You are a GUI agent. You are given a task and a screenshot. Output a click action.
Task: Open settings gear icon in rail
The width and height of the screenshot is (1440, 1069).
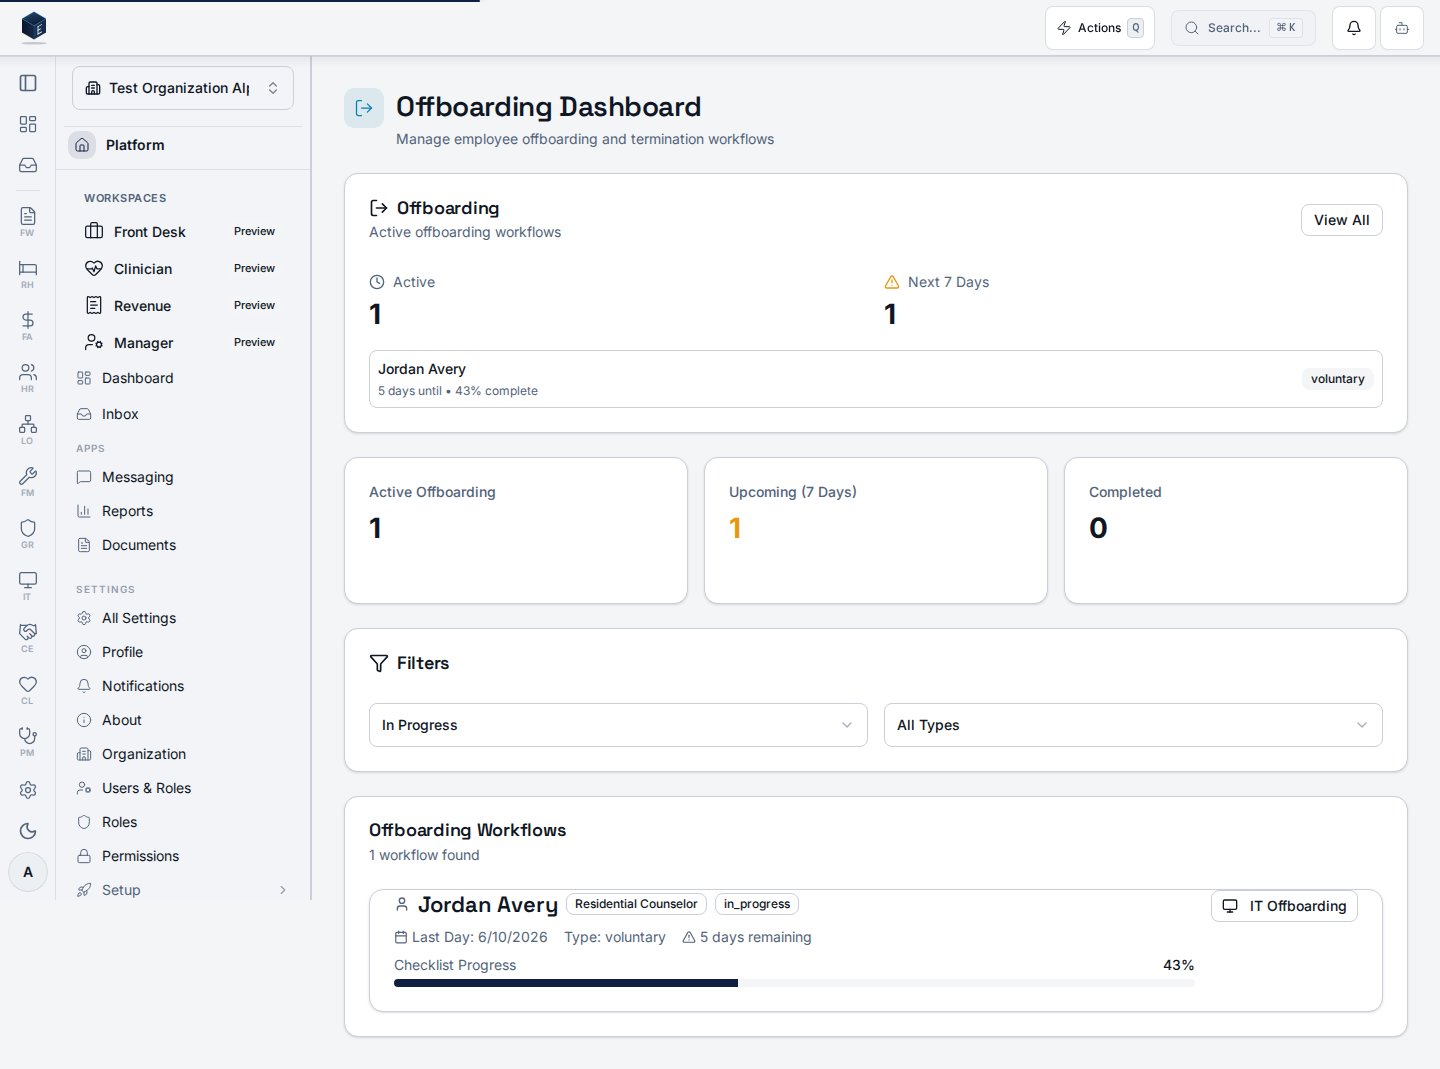[28, 790]
